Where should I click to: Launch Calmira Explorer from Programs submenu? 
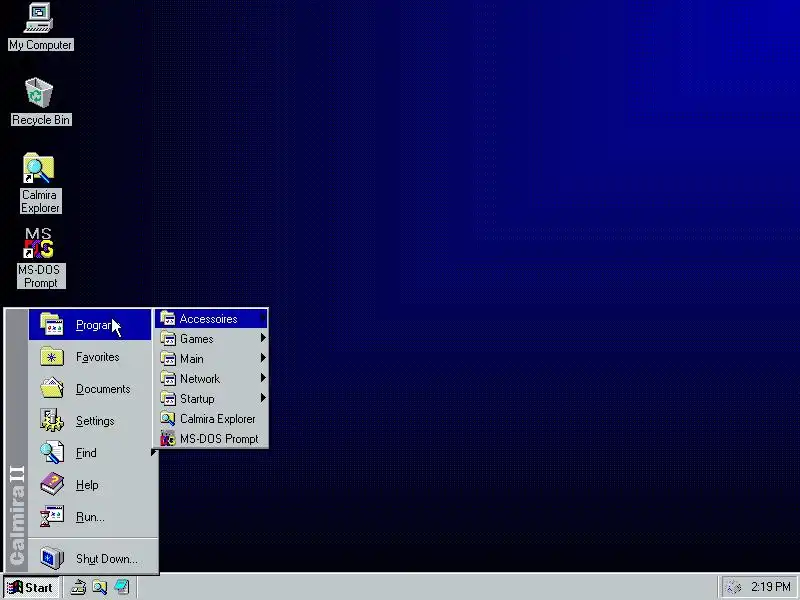tap(211, 419)
